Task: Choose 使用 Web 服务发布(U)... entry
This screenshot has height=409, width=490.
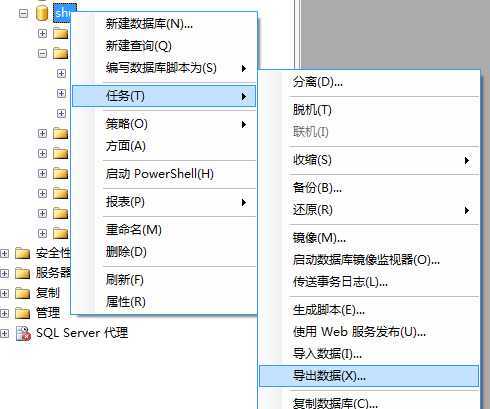Action: coord(369,332)
